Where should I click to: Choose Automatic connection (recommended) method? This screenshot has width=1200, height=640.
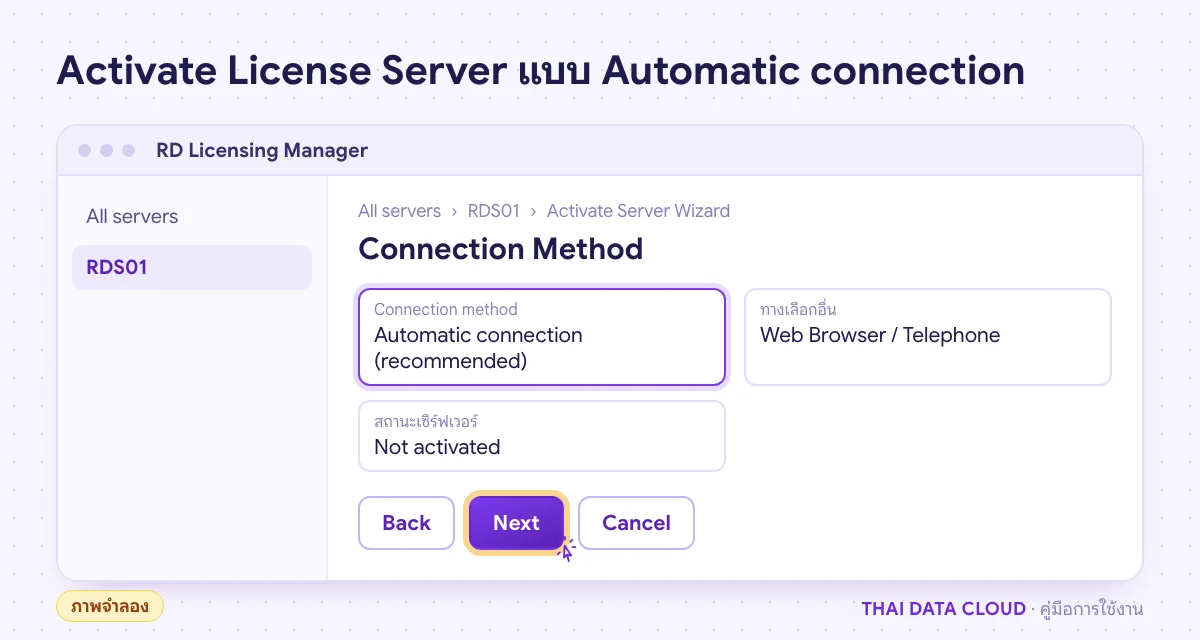(x=542, y=337)
